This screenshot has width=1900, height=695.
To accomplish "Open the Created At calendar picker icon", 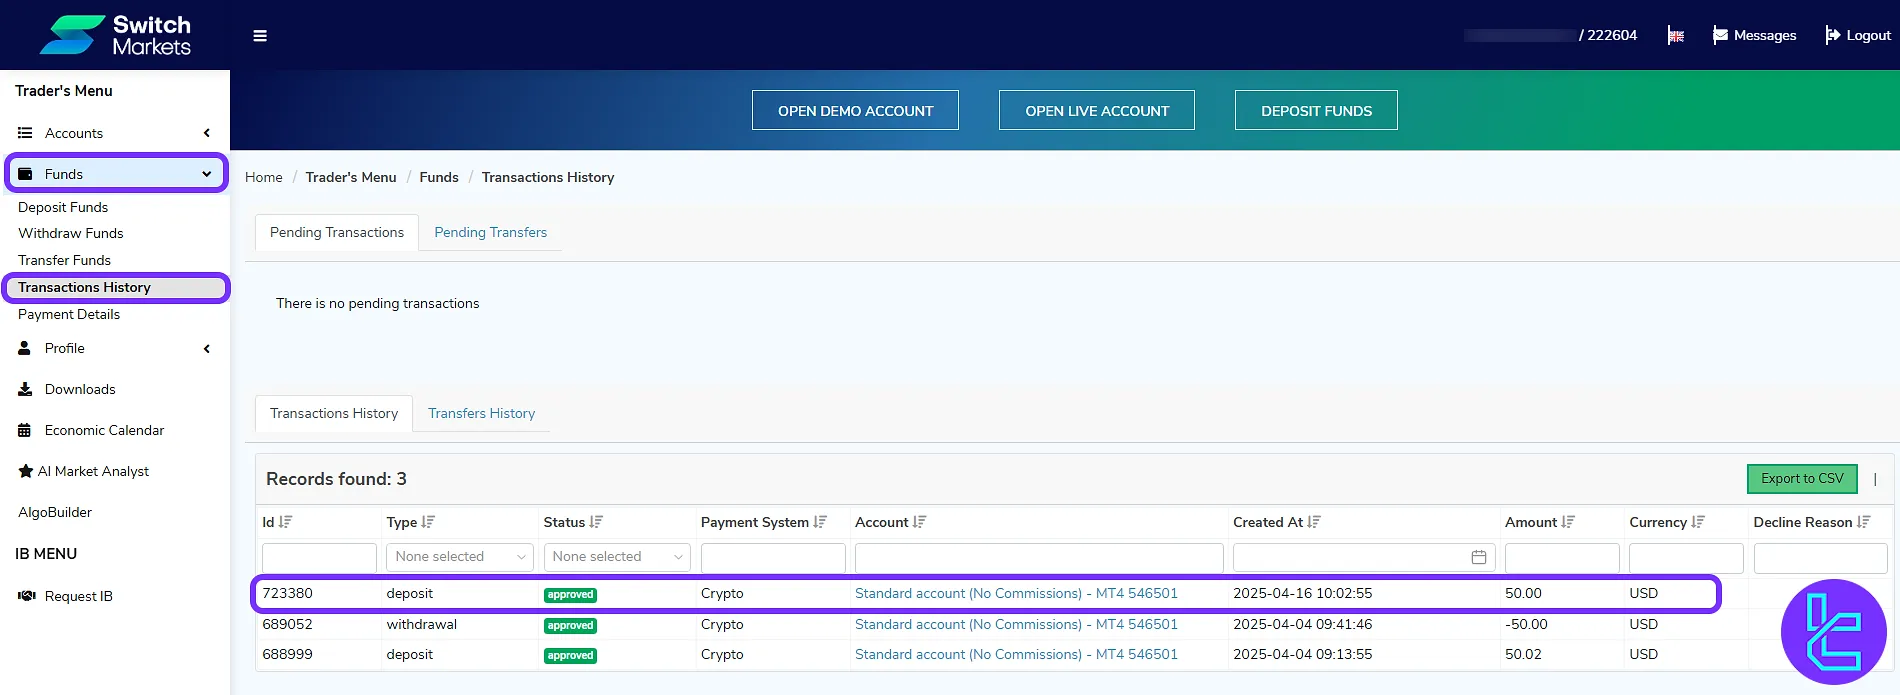I will 1479,557.
